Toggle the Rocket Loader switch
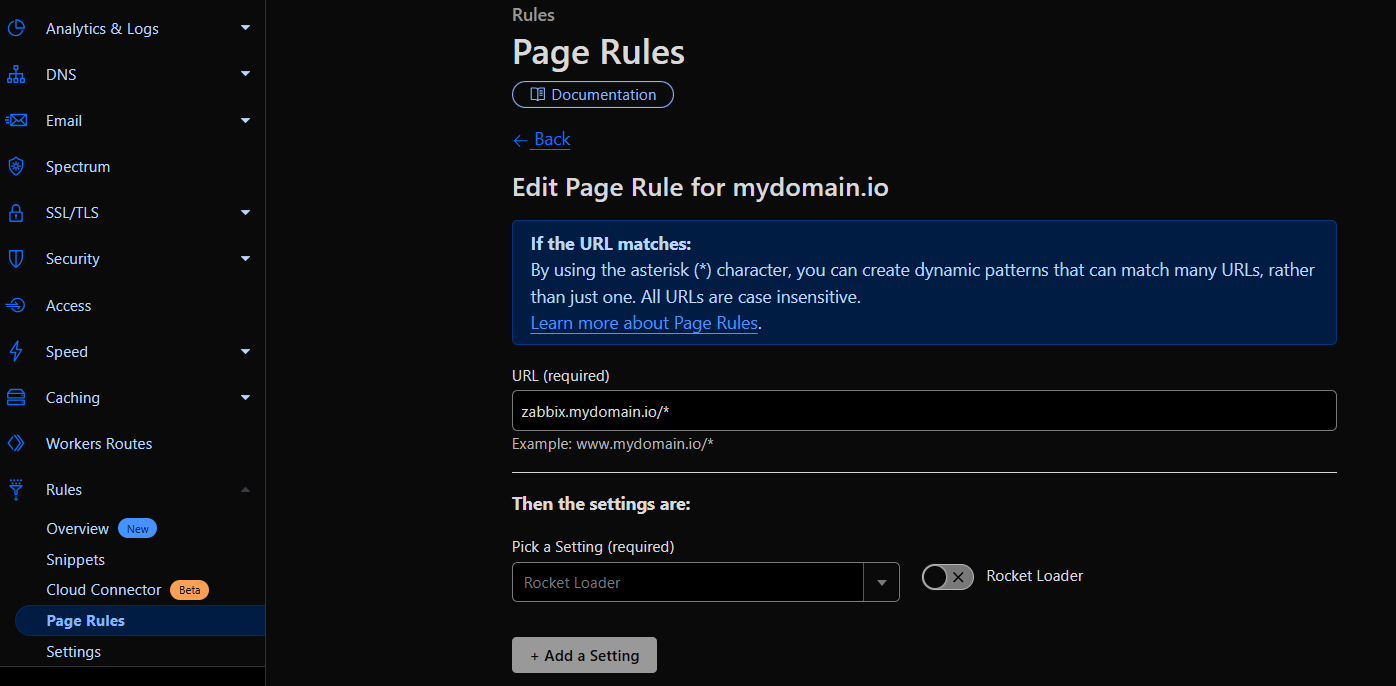Screen dimensions: 1396x686 (947, 577)
